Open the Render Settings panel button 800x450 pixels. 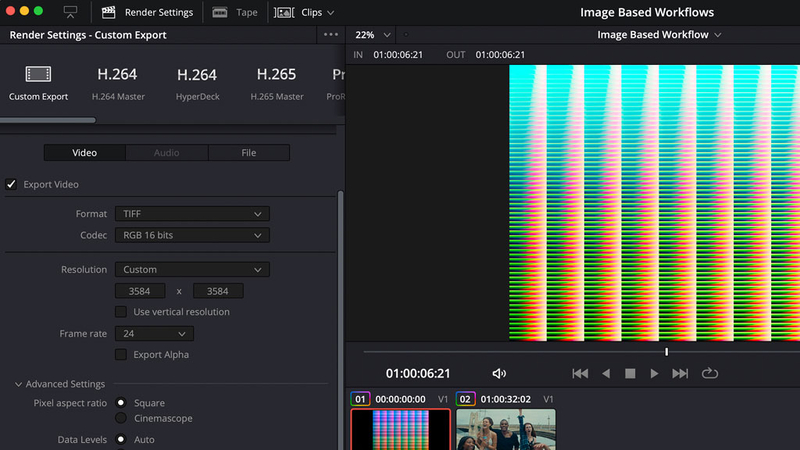(147, 12)
